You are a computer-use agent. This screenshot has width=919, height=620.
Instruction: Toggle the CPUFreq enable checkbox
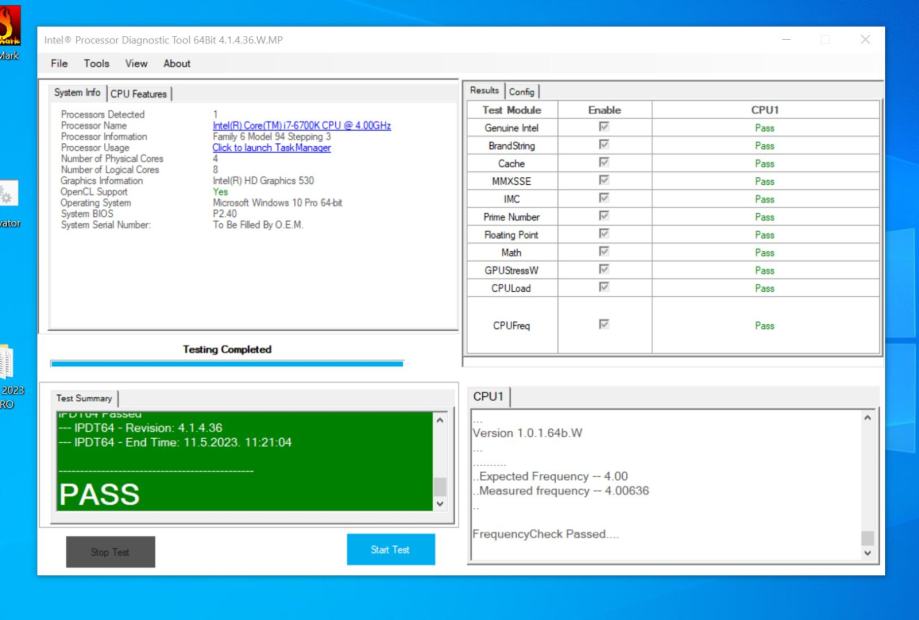tap(604, 324)
